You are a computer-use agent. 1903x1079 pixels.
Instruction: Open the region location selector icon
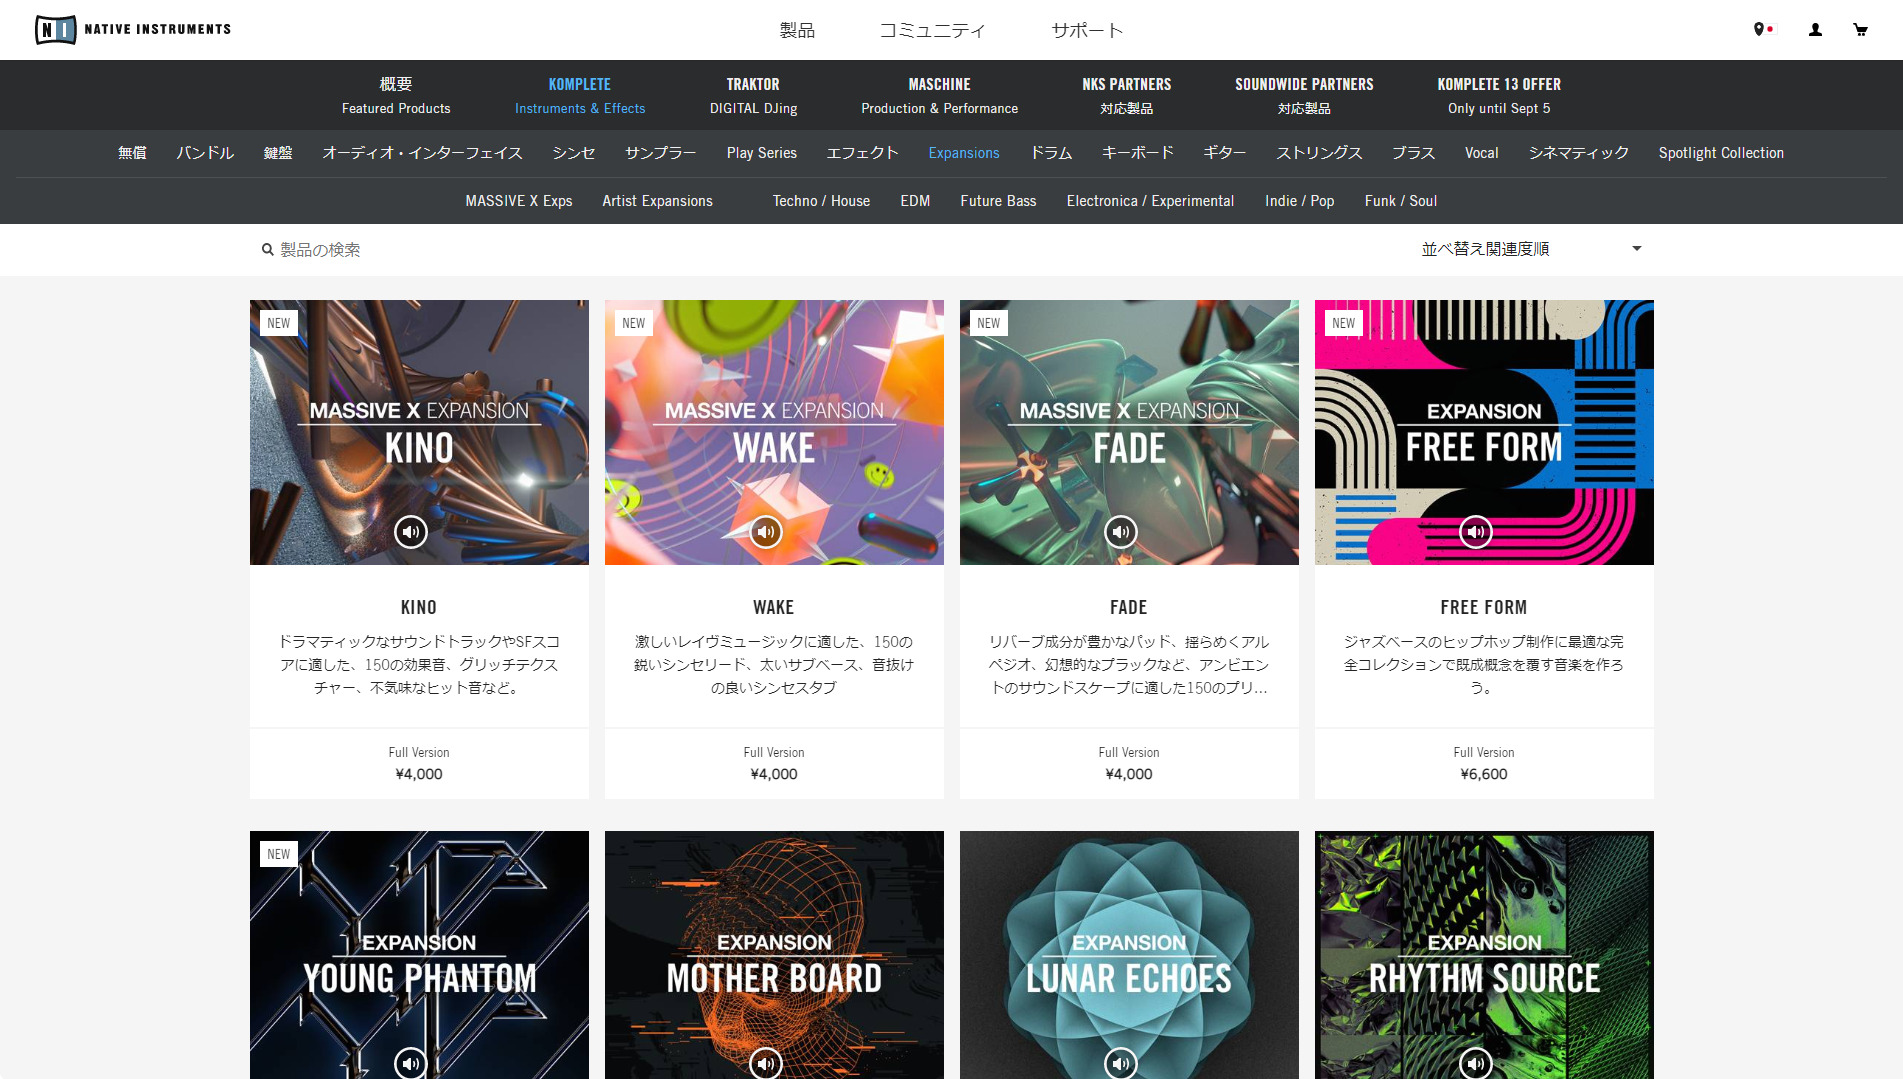coord(1763,30)
